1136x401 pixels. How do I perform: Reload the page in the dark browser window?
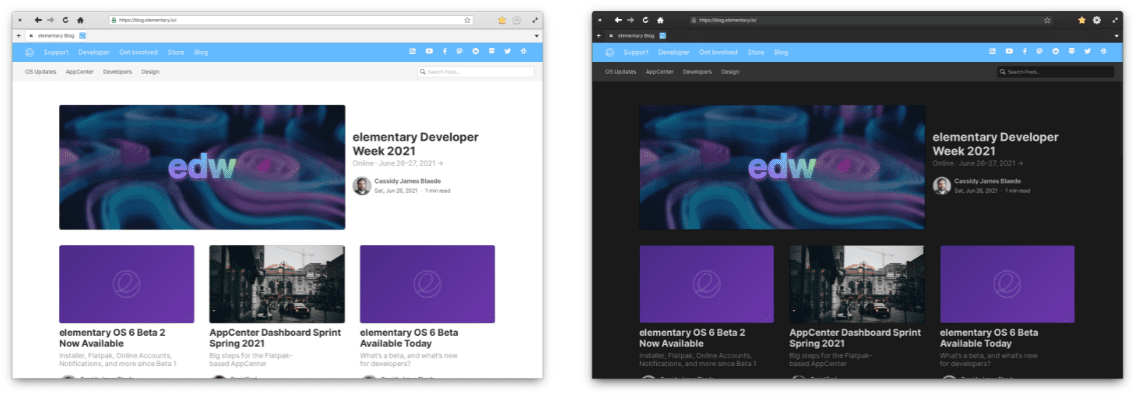pos(646,20)
